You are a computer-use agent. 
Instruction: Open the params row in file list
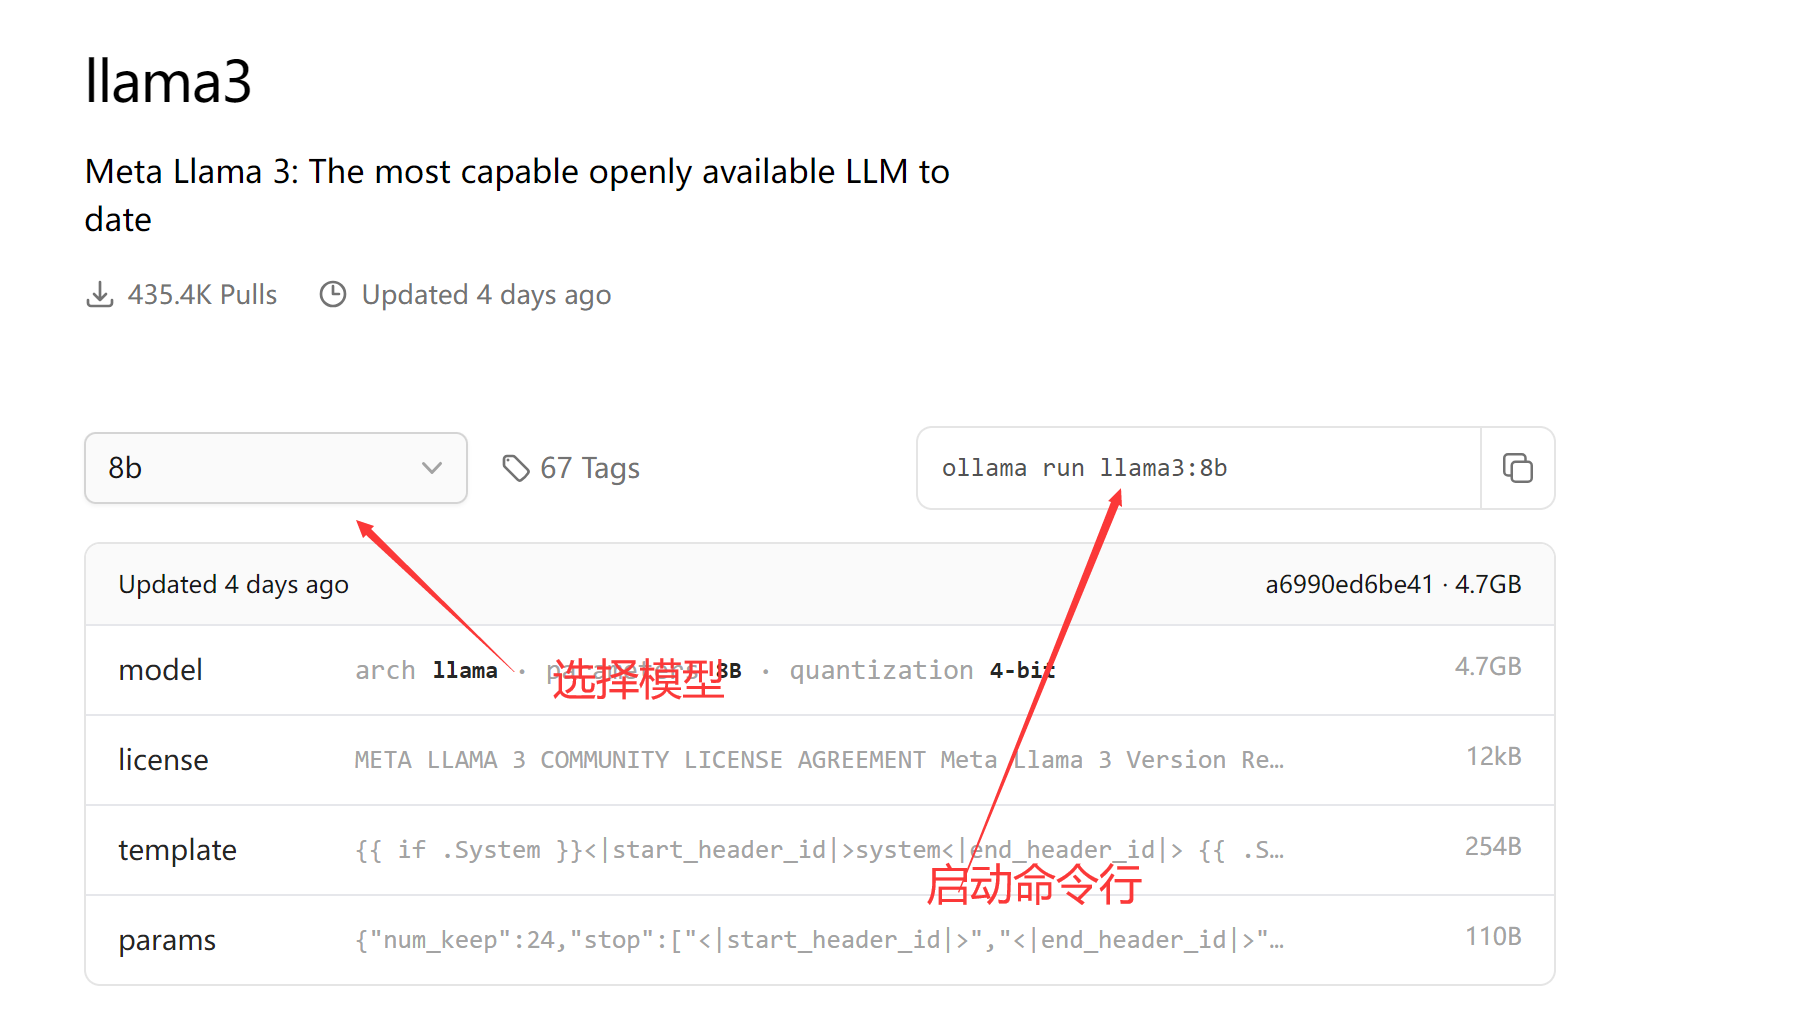click(x=820, y=940)
